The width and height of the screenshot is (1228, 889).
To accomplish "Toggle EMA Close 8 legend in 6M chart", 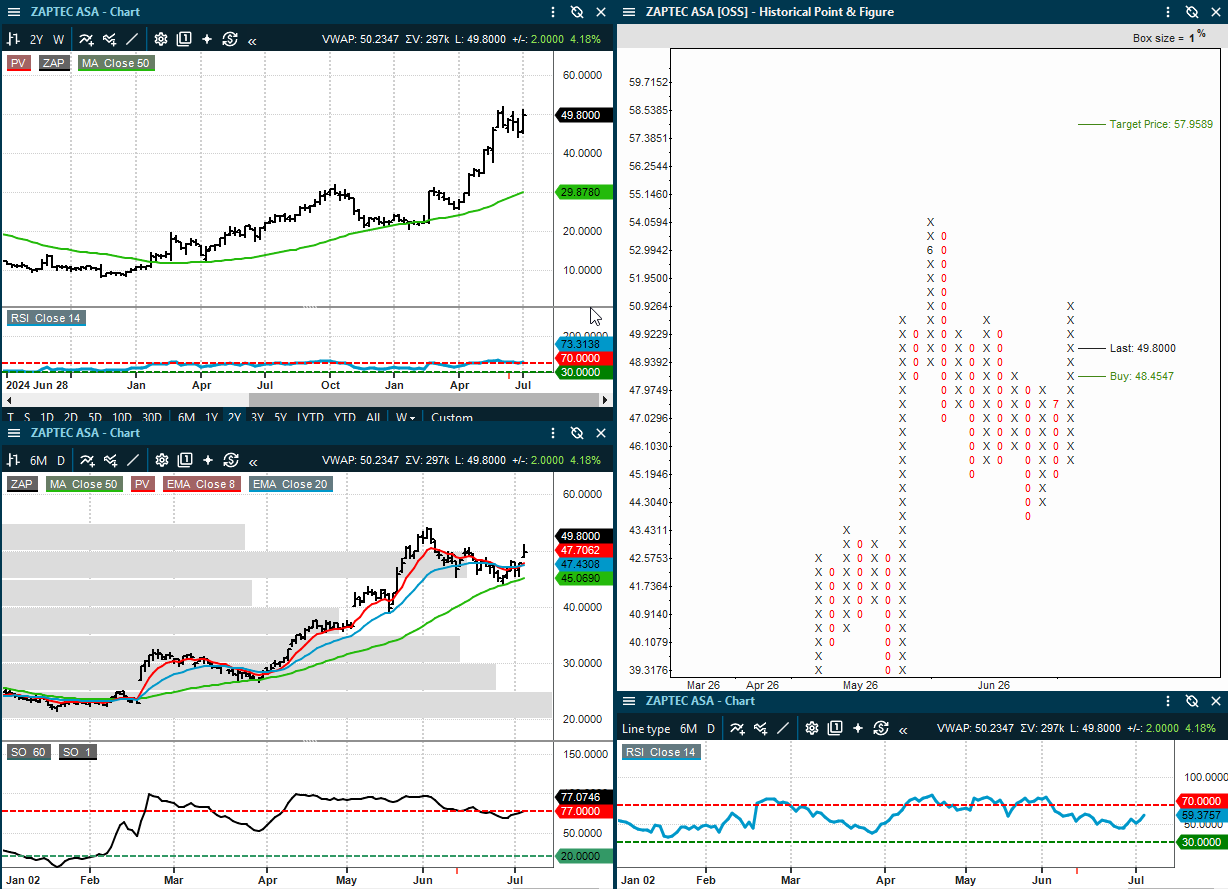I will click(x=204, y=484).
